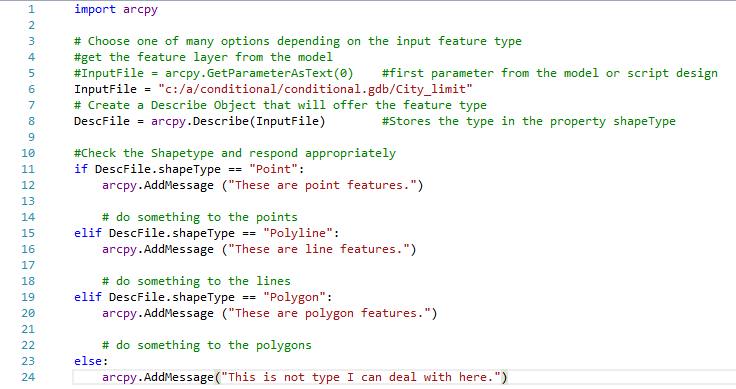Click string "Polyline" on line 15
Screen dimensions: 736x389
[298, 233]
